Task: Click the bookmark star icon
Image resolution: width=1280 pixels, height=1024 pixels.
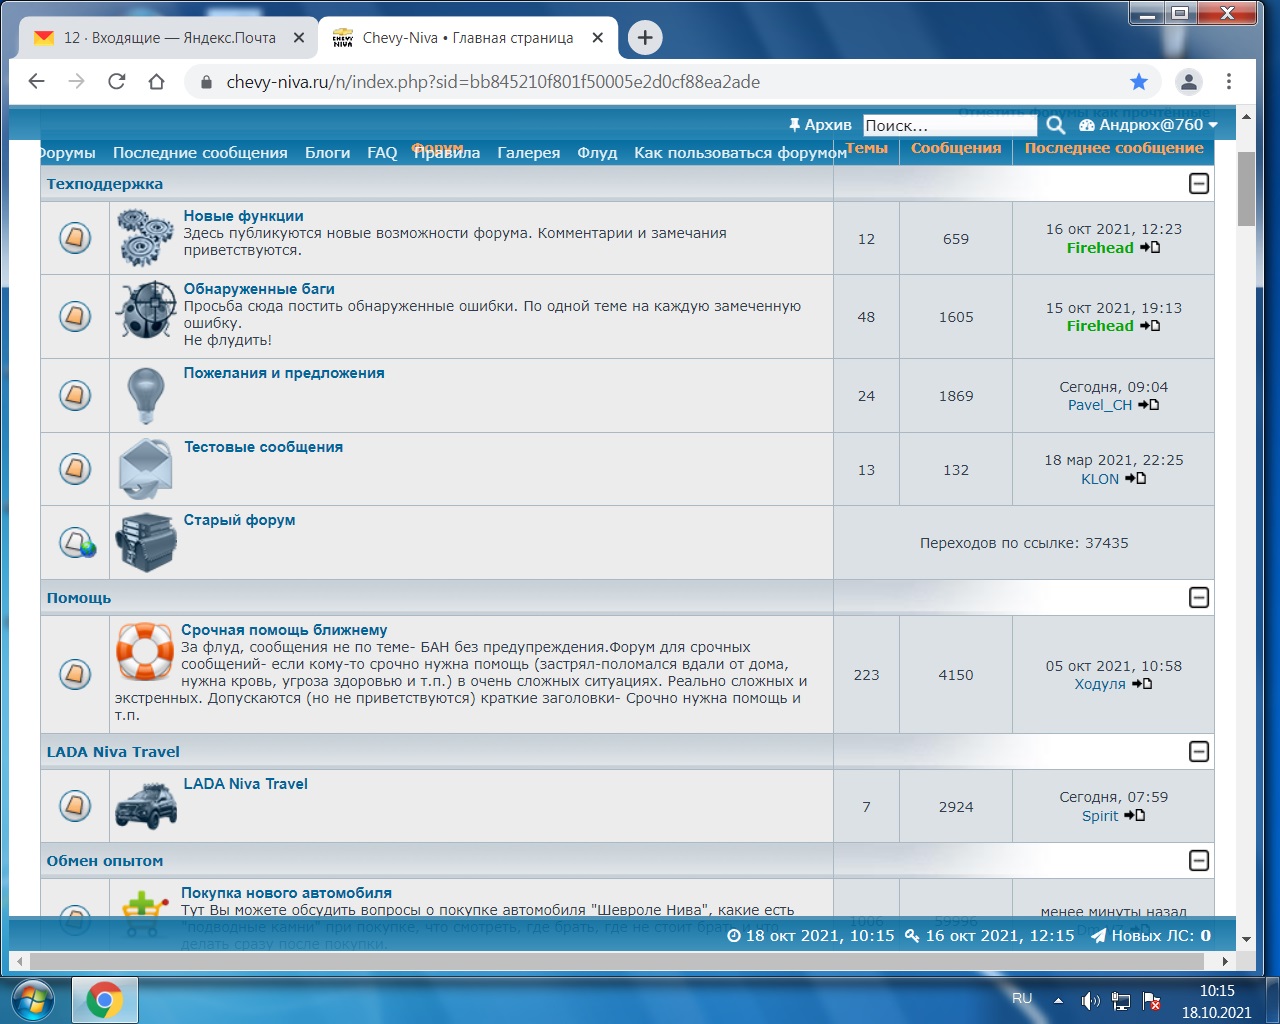Action: 1139,82
